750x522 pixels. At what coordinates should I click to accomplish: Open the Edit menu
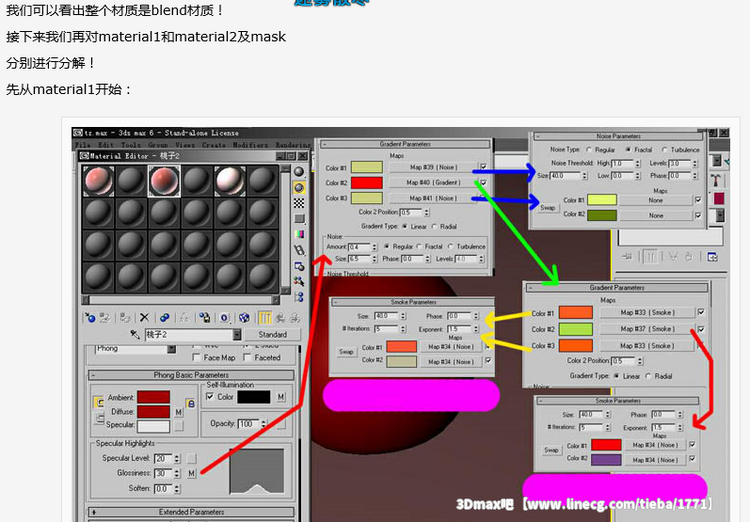[105, 144]
